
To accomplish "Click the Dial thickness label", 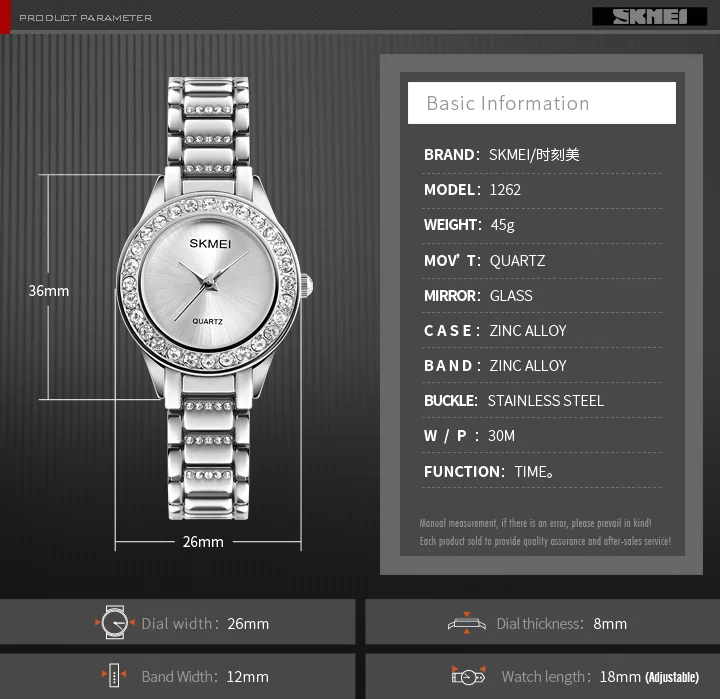I will click(x=540, y=624).
